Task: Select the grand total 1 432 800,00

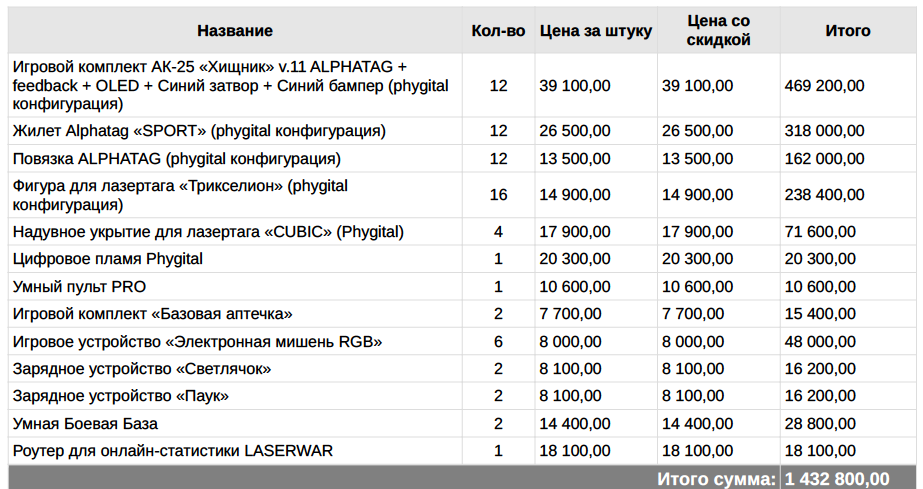Action: click(x=837, y=478)
